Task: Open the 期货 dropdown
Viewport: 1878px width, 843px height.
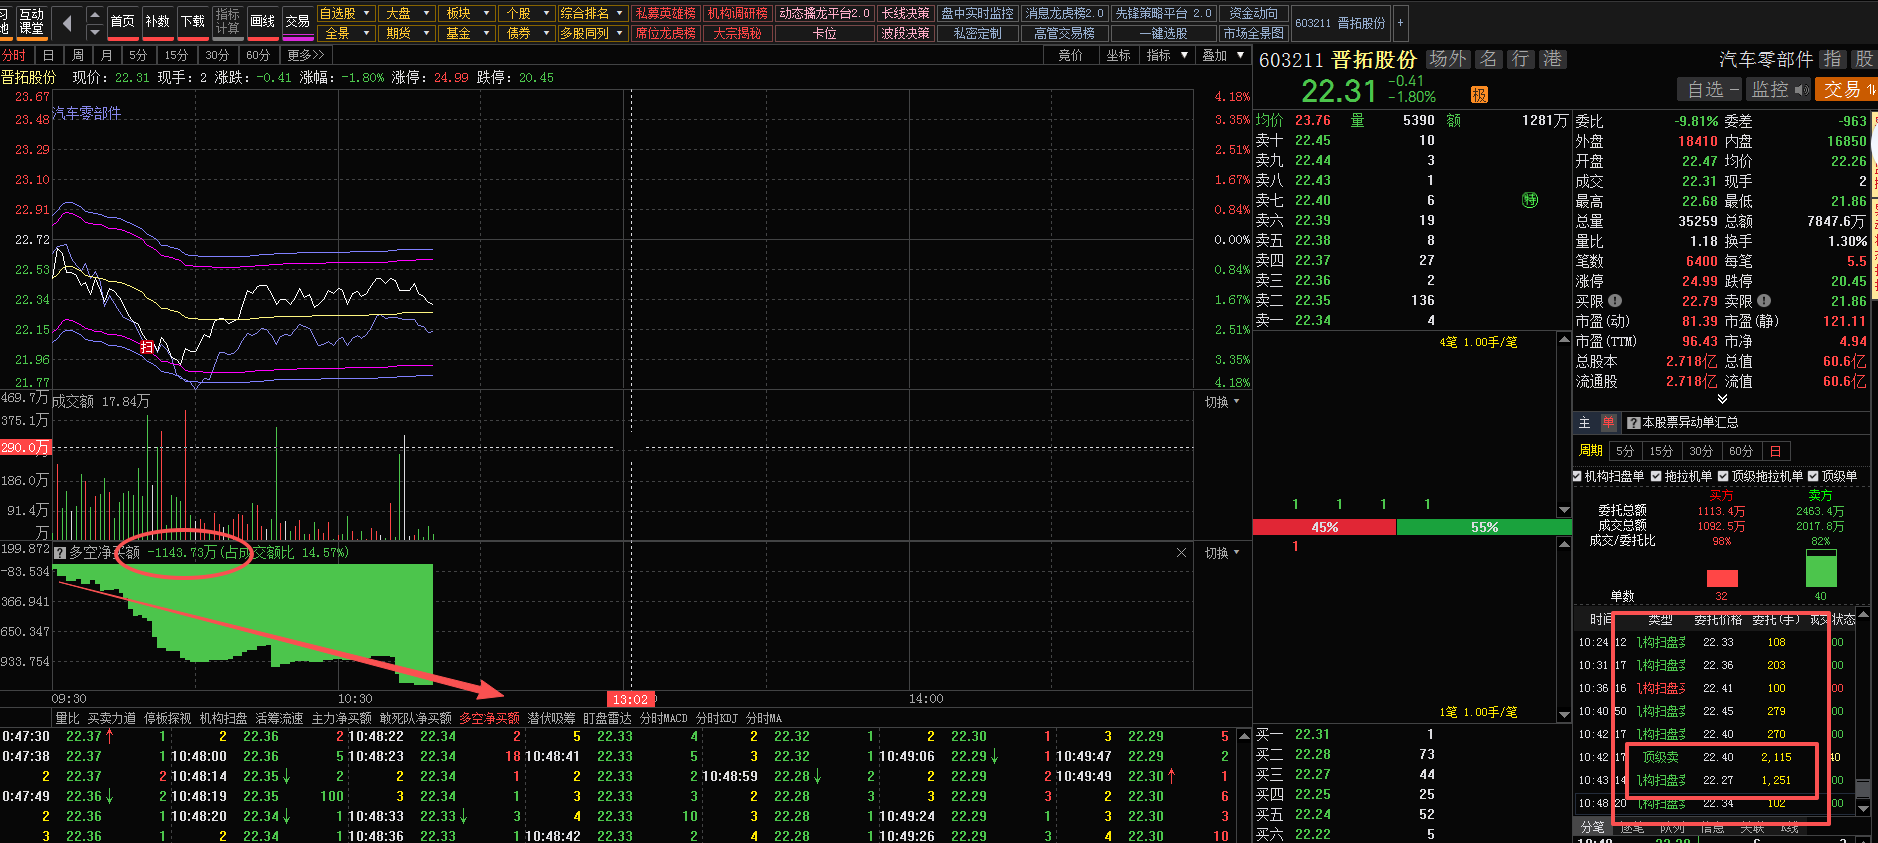Action: 407,33
